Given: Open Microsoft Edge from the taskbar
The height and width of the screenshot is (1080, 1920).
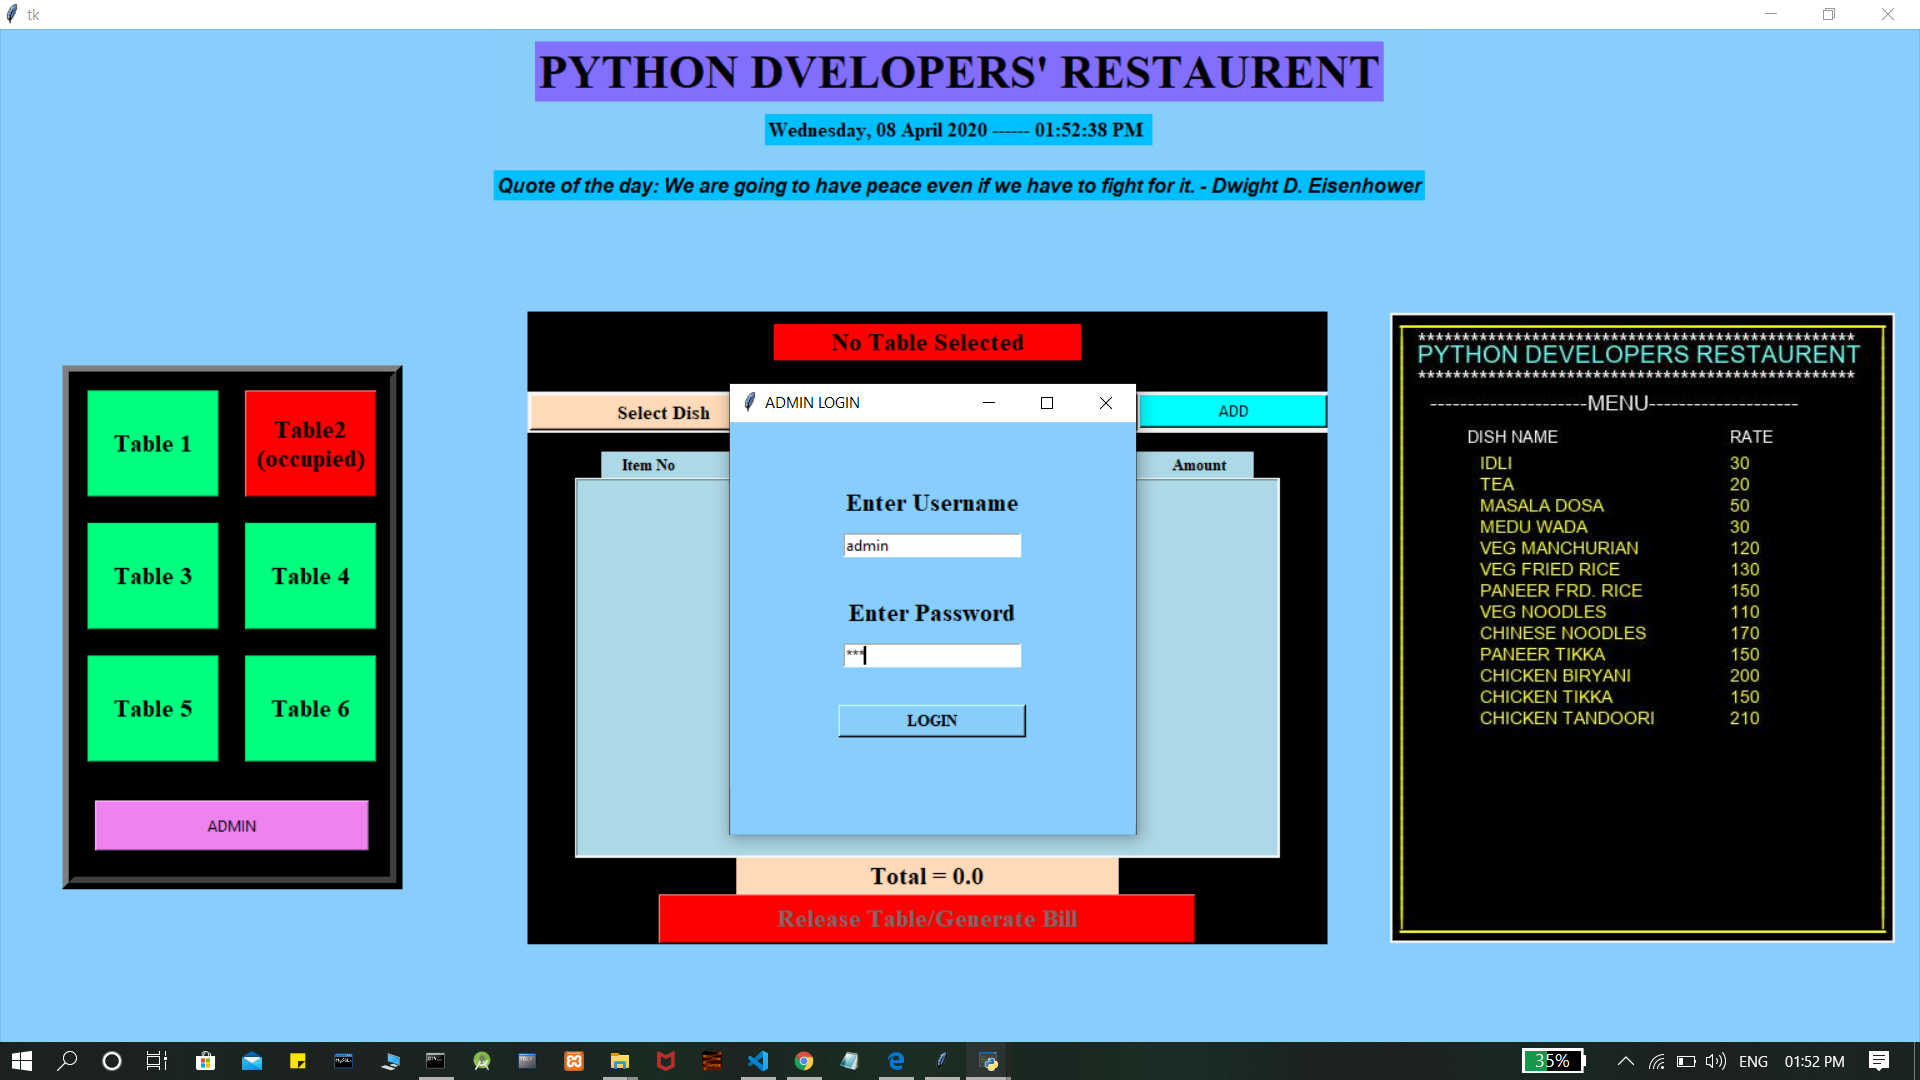Looking at the screenshot, I should (x=896, y=1061).
